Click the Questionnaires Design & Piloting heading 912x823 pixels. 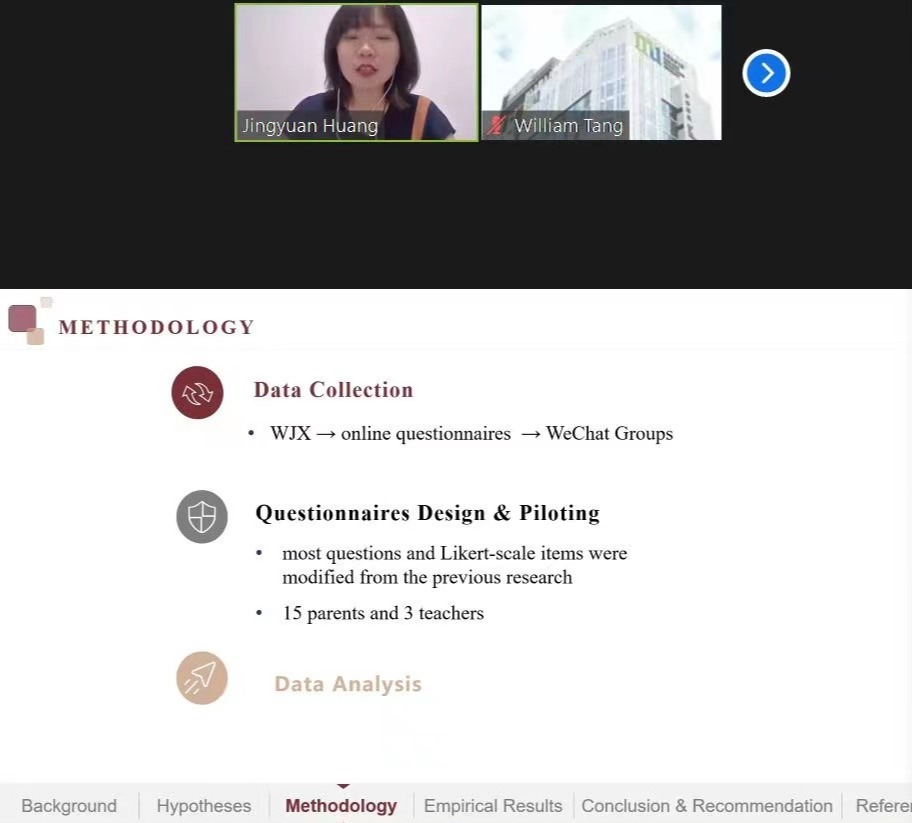tap(427, 513)
